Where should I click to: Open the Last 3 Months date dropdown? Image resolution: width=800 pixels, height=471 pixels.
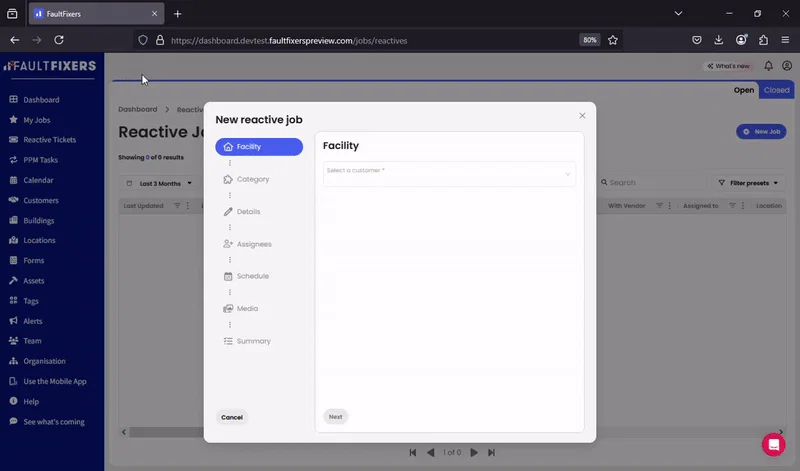pos(159,183)
